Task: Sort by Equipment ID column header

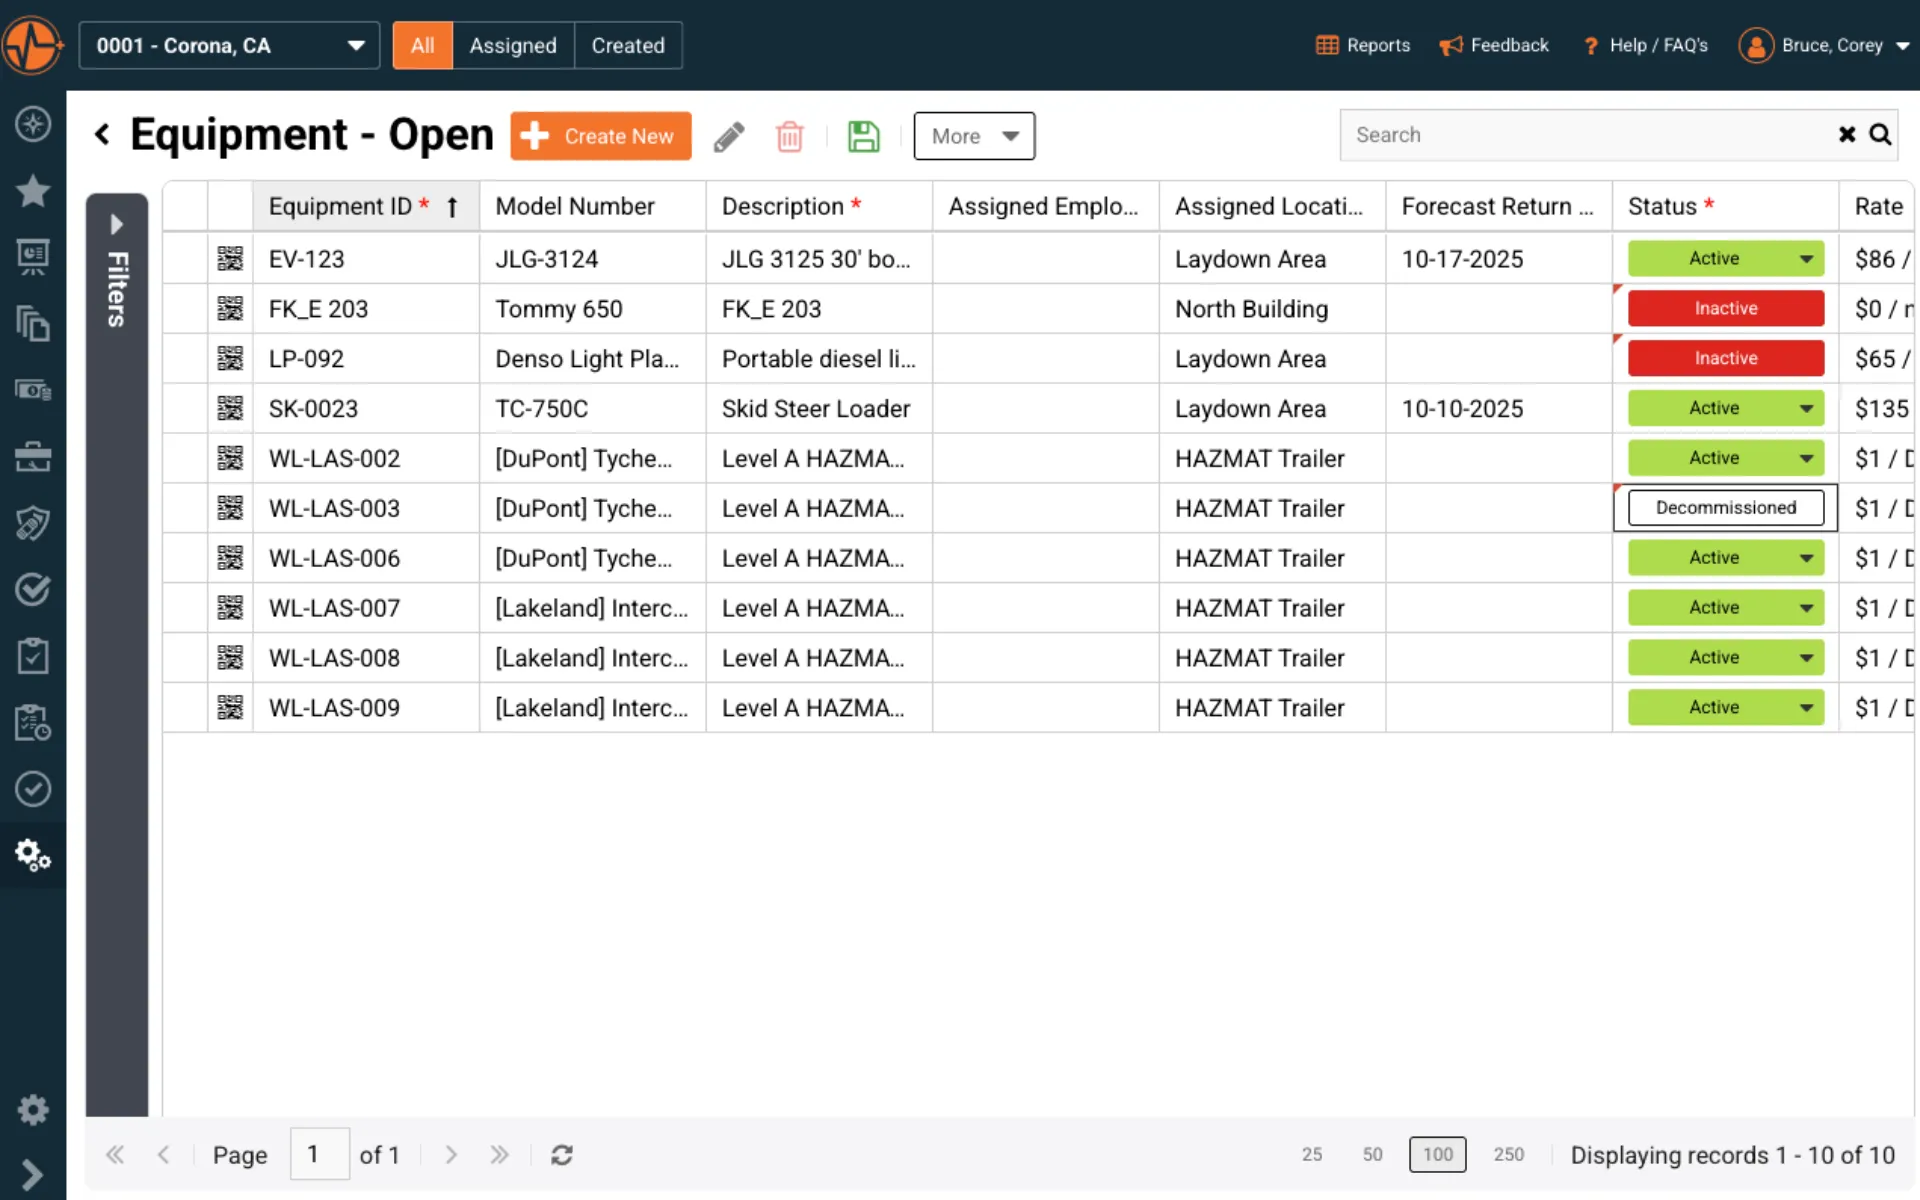Action: click(x=366, y=206)
